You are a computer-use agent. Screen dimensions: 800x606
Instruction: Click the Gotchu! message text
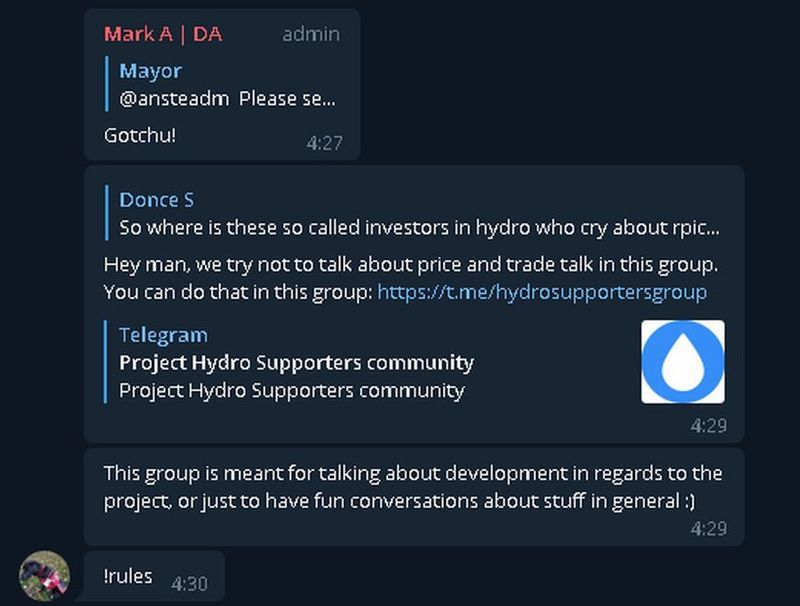point(140,134)
